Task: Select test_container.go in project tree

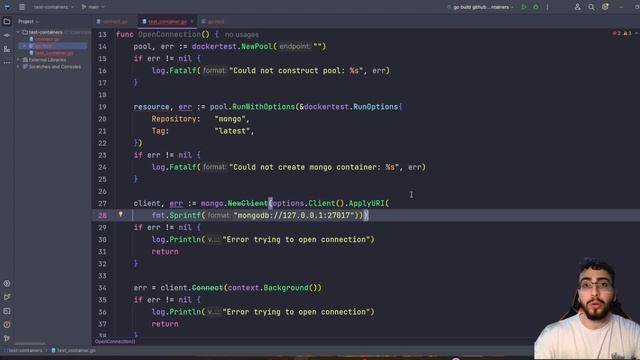Action: coord(54,53)
